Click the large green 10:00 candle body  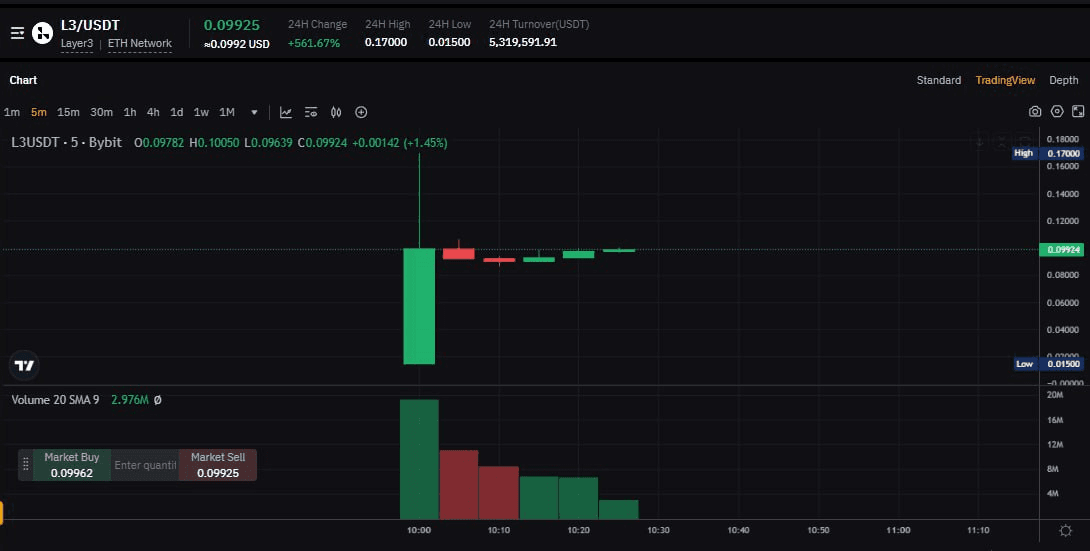click(x=419, y=306)
